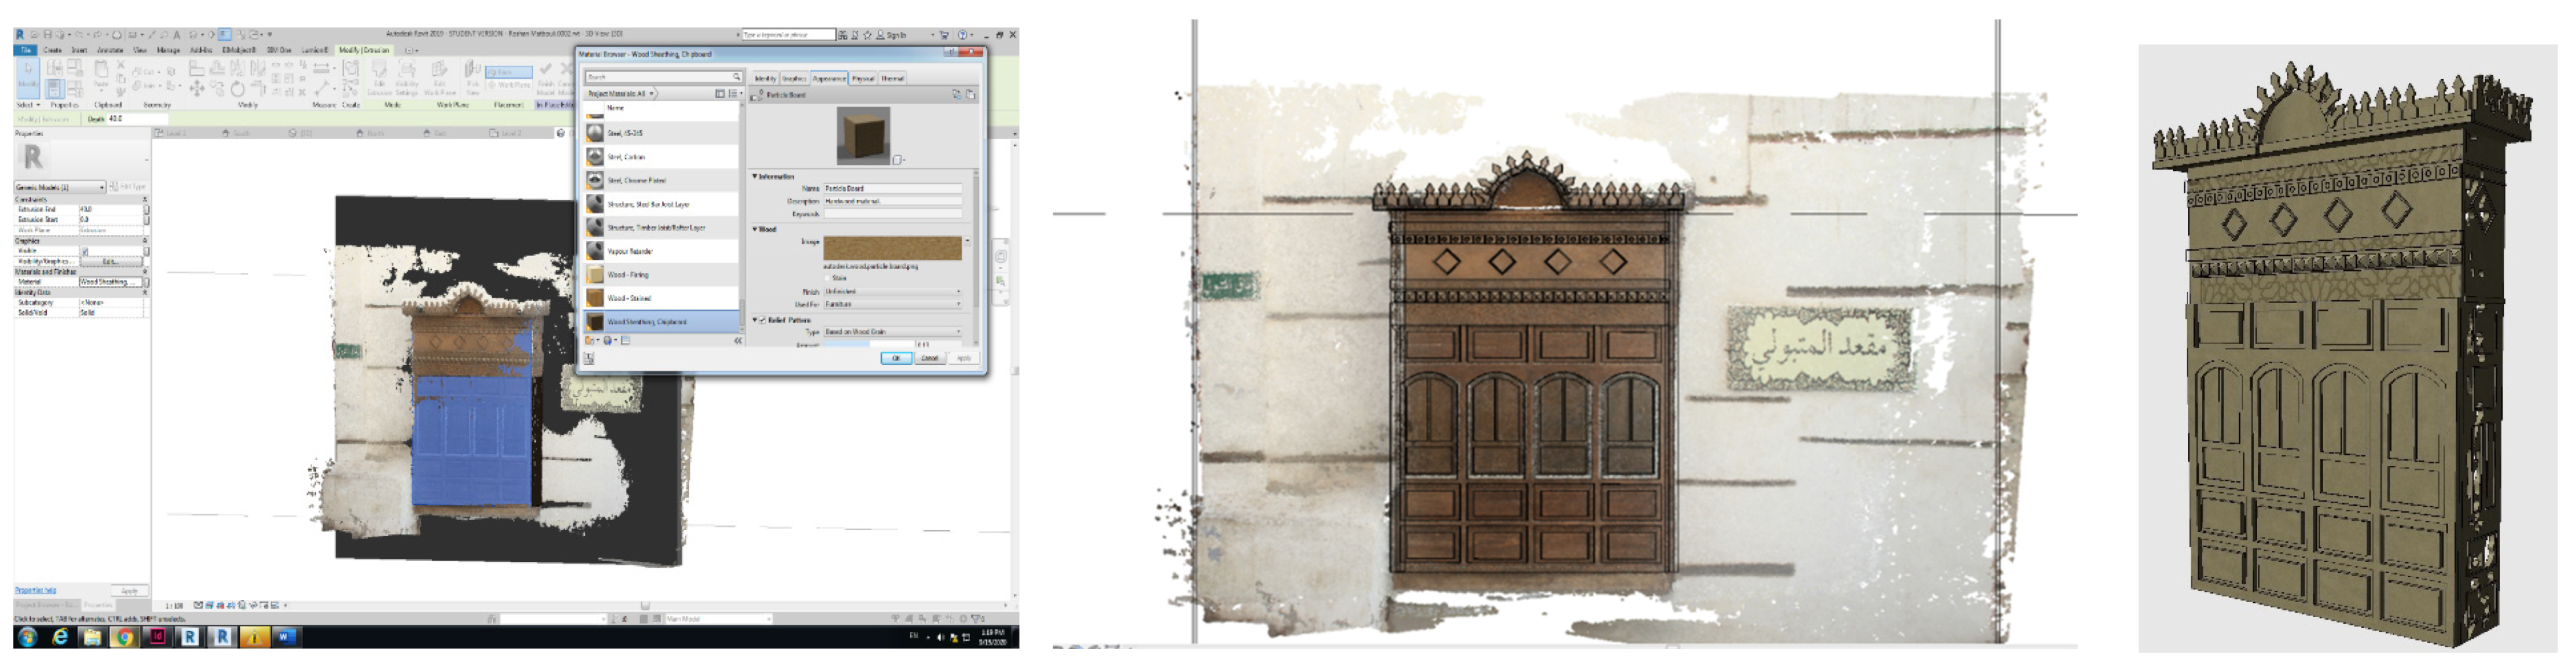Collapse the Information section expander
2576x672 pixels.
[755, 177]
